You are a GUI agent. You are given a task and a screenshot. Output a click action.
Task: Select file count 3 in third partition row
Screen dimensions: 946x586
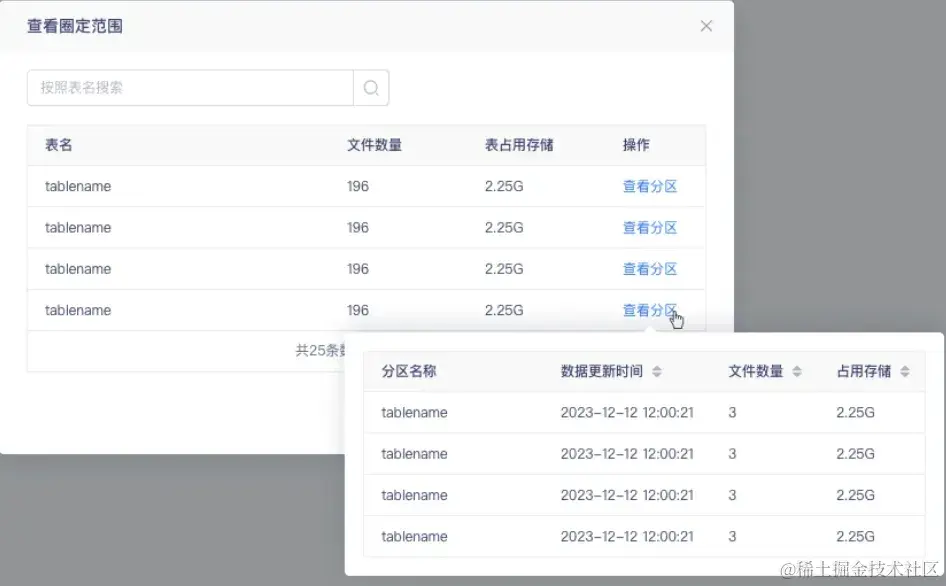coord(732,495)
